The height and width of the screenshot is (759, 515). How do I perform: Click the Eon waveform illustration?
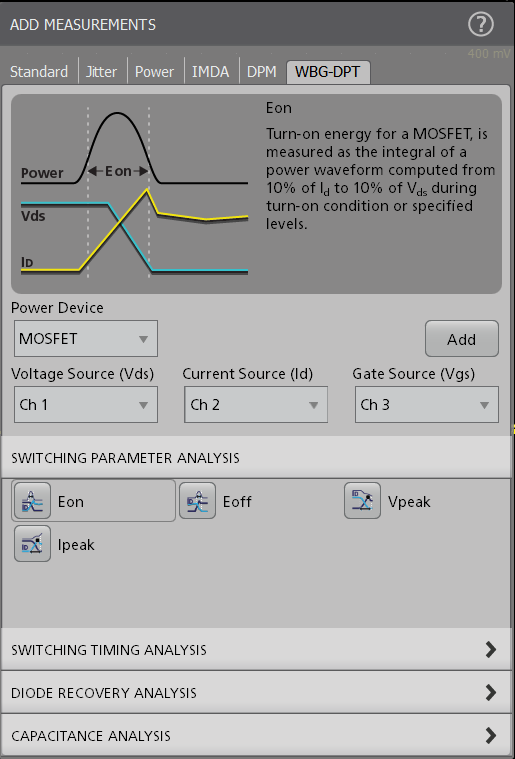pyautogui.click(x=134, y=193)
